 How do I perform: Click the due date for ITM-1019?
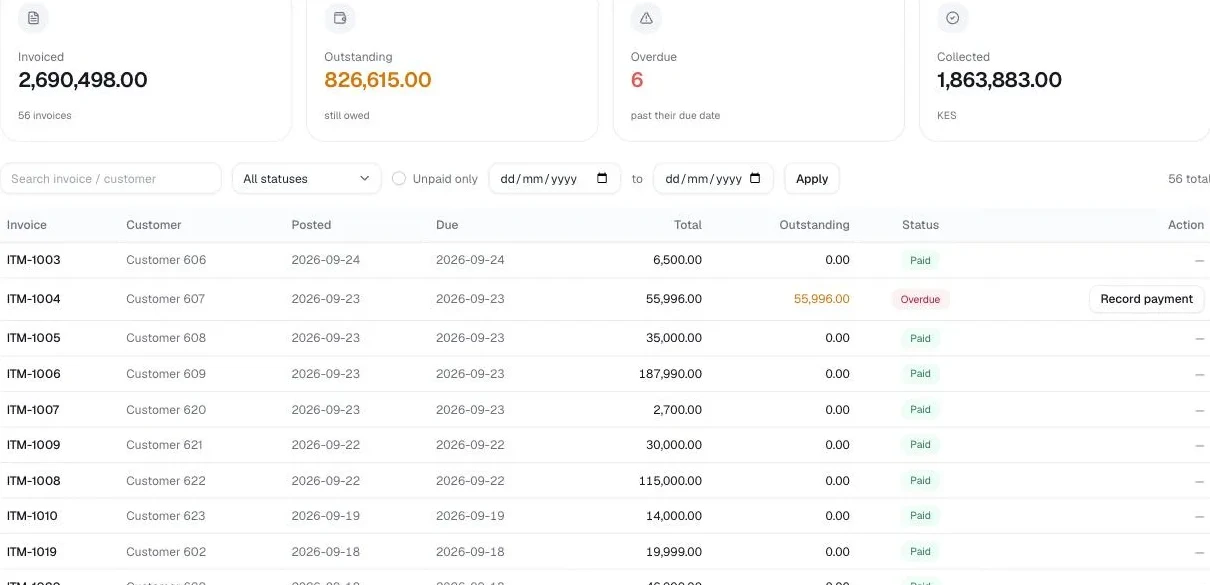470,552
